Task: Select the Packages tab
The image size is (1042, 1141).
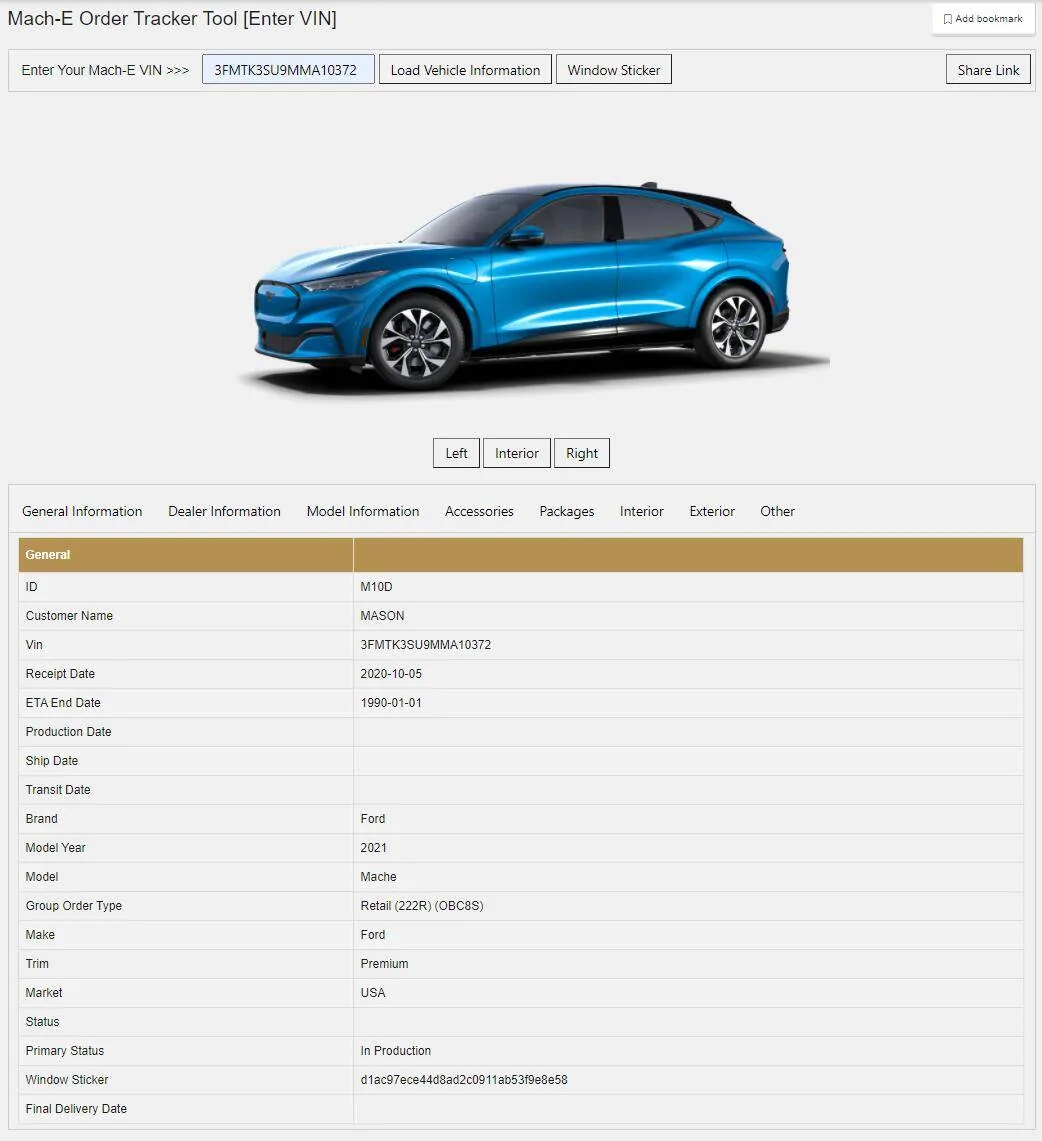Action: [x=567, y=512]
